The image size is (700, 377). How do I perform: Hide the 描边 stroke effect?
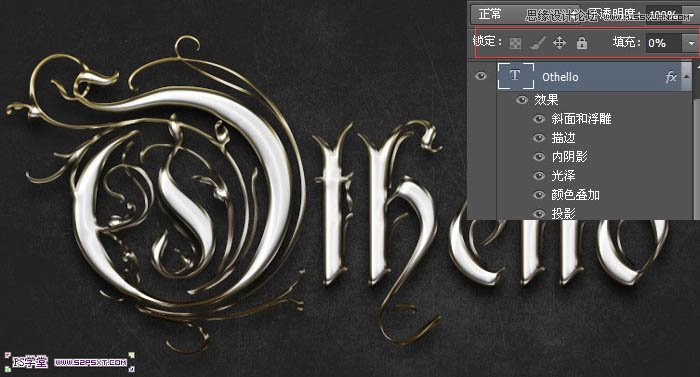(539, 138)
